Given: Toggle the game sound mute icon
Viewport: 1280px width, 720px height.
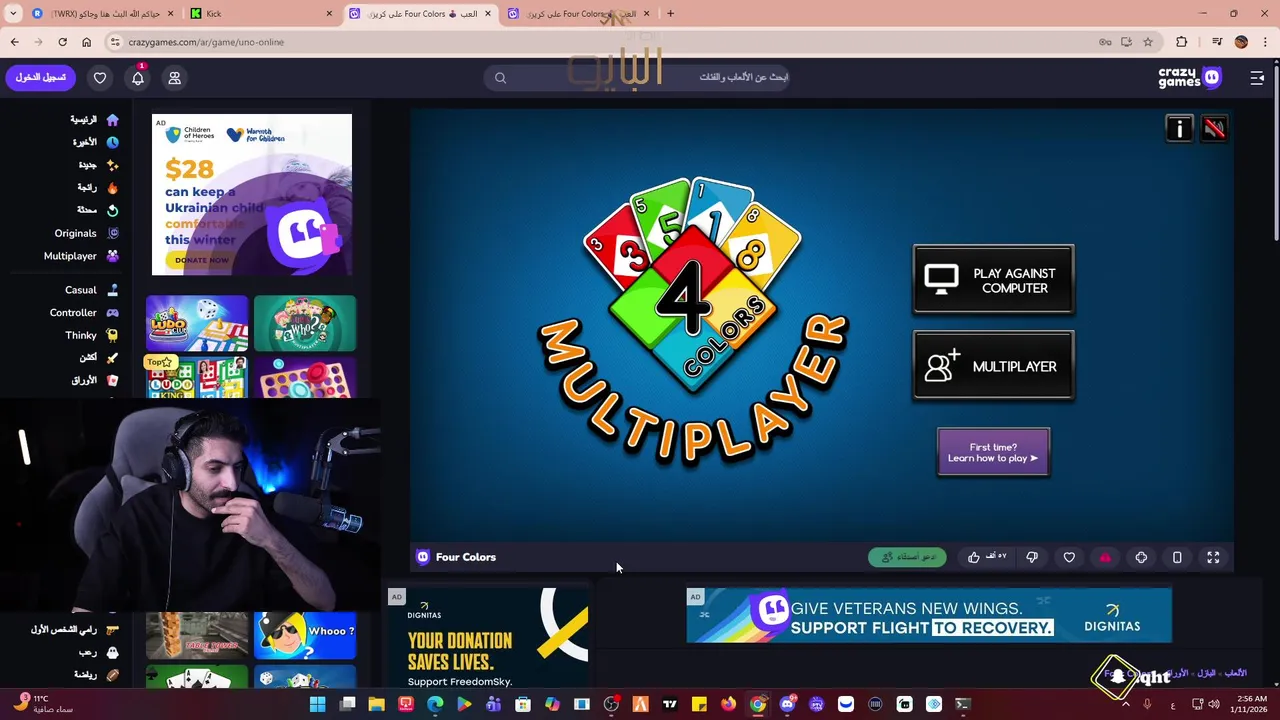Looking at the screenshot, I should click(1214, 128).
